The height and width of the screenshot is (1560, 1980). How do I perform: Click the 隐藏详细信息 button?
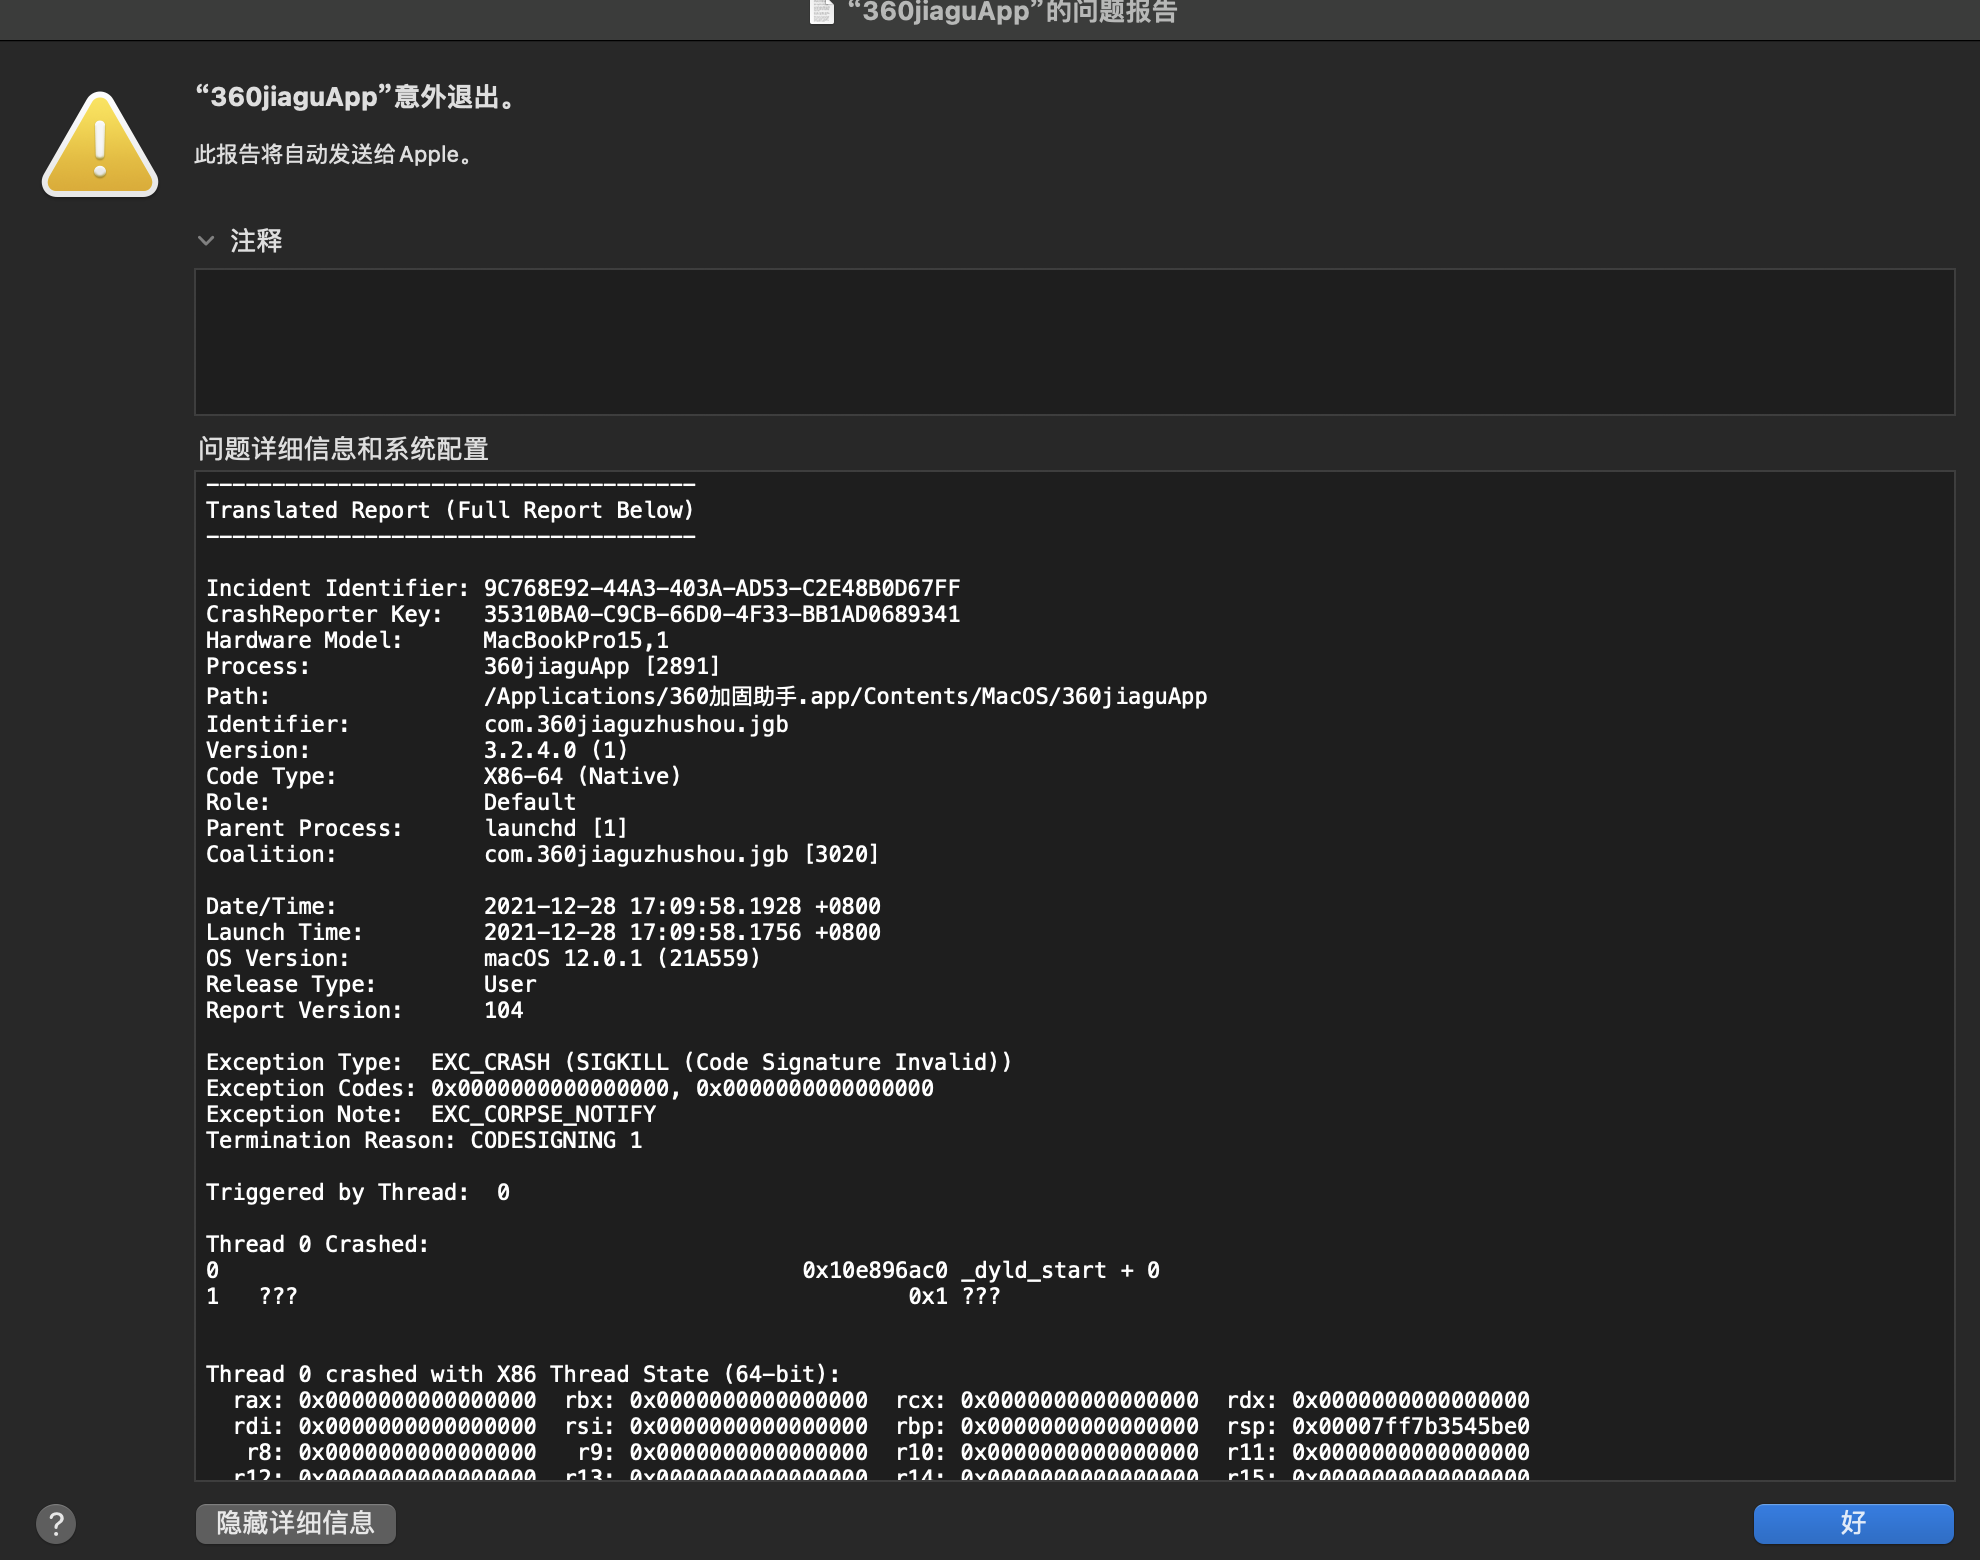coord(296,1523)
